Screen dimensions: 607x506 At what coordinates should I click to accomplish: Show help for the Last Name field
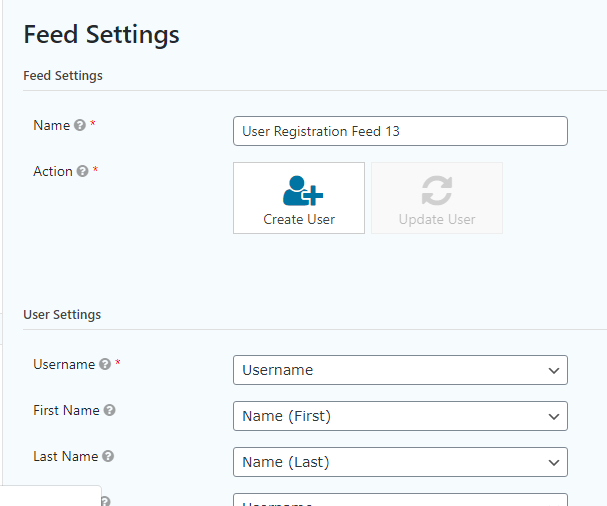point(108,456)
